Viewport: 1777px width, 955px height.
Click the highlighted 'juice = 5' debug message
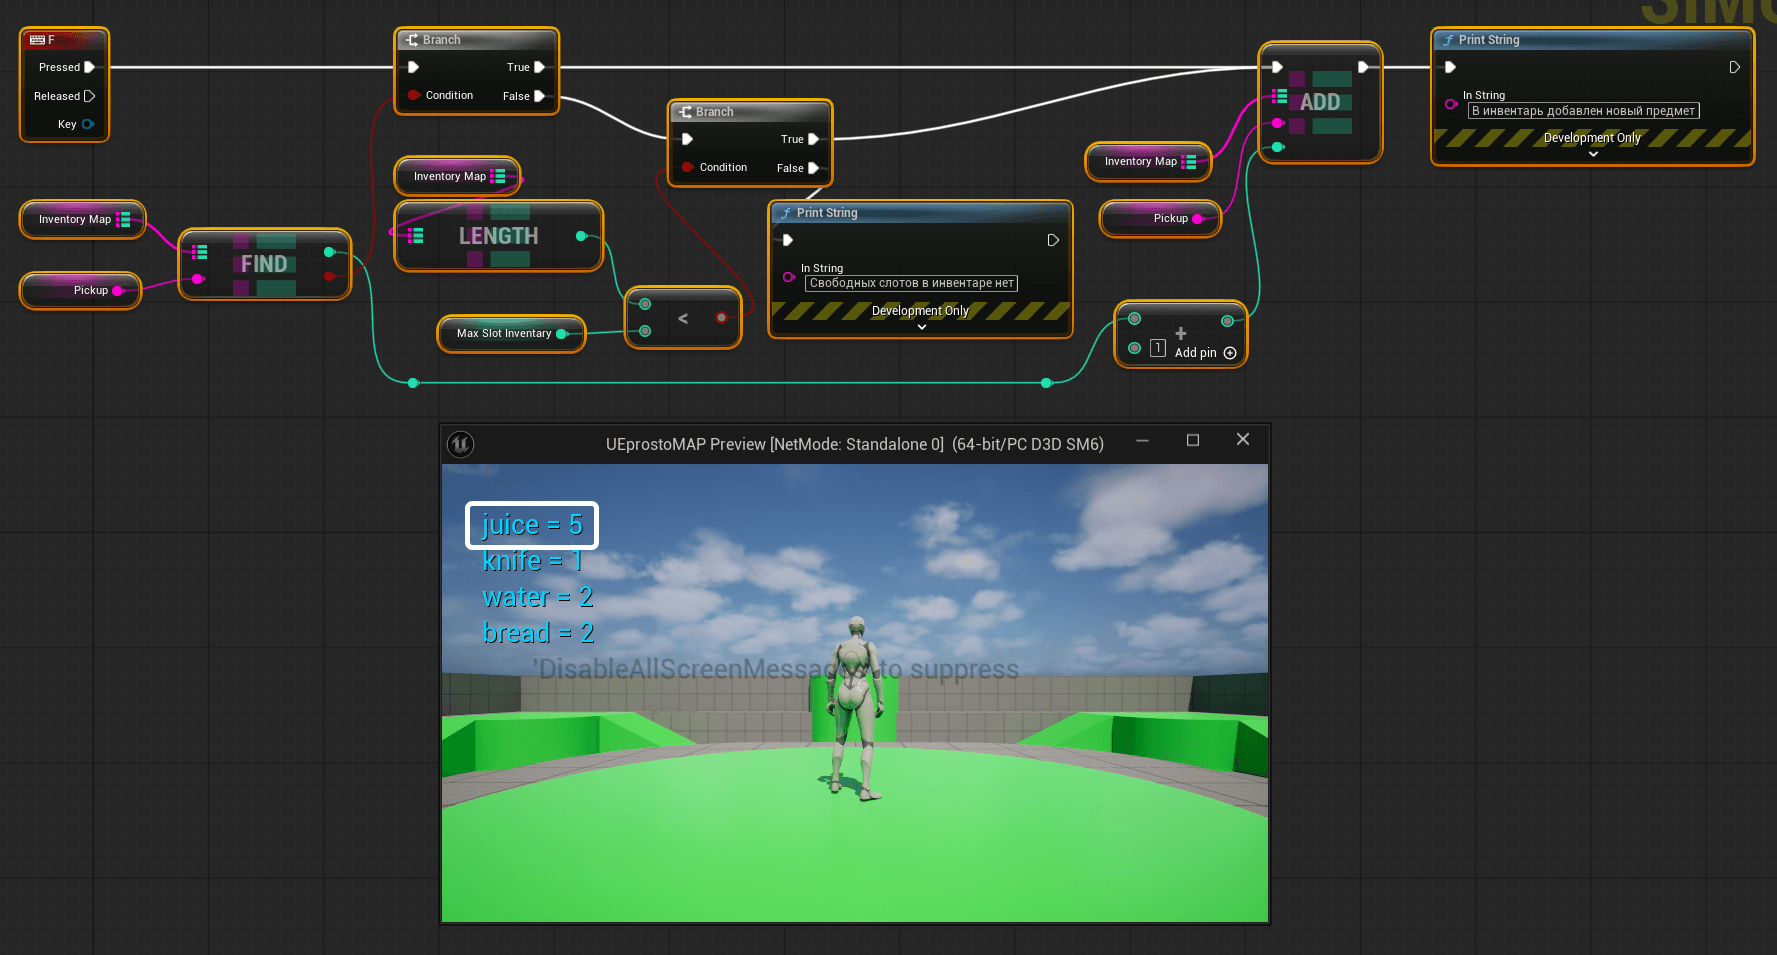click(x=532, y=525)
